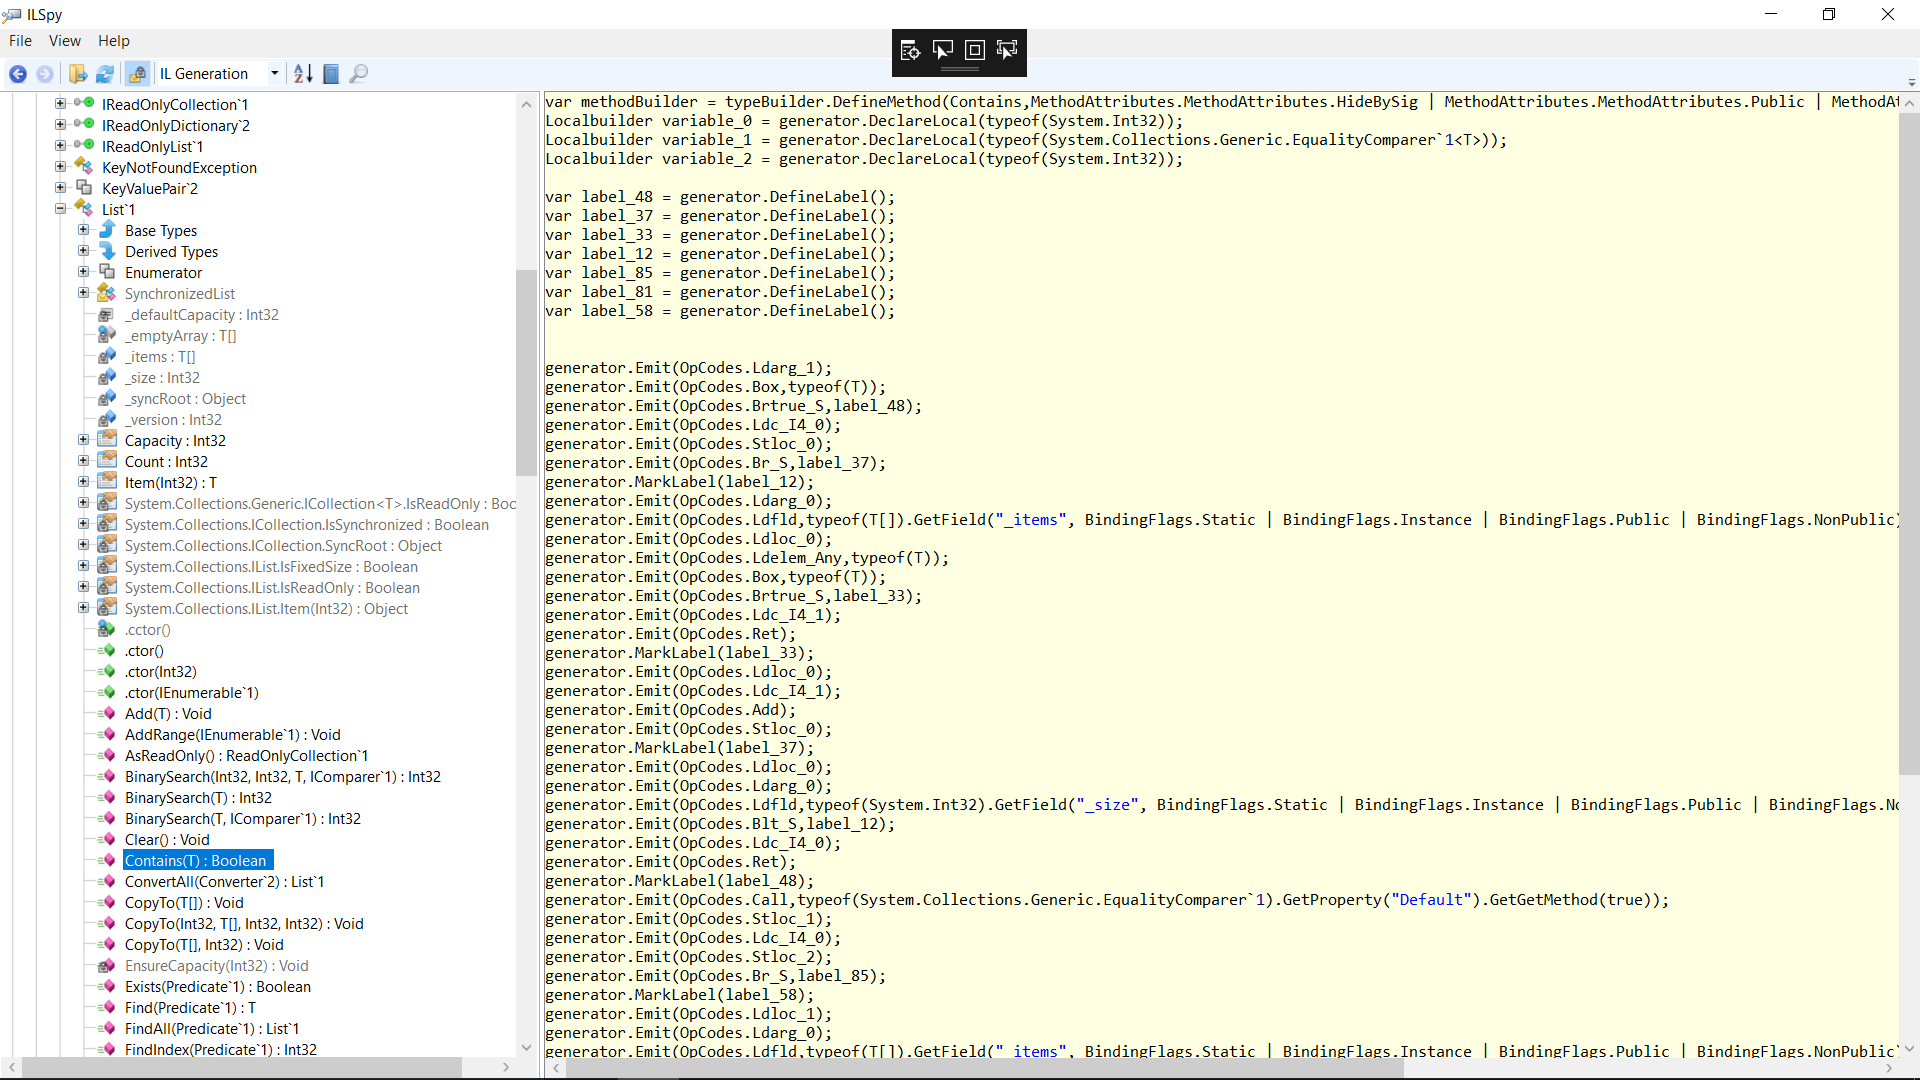Viewport: 1920px width, 1080px height.
Task: Select _syncRoot : Object field
Action: [185, 399]
